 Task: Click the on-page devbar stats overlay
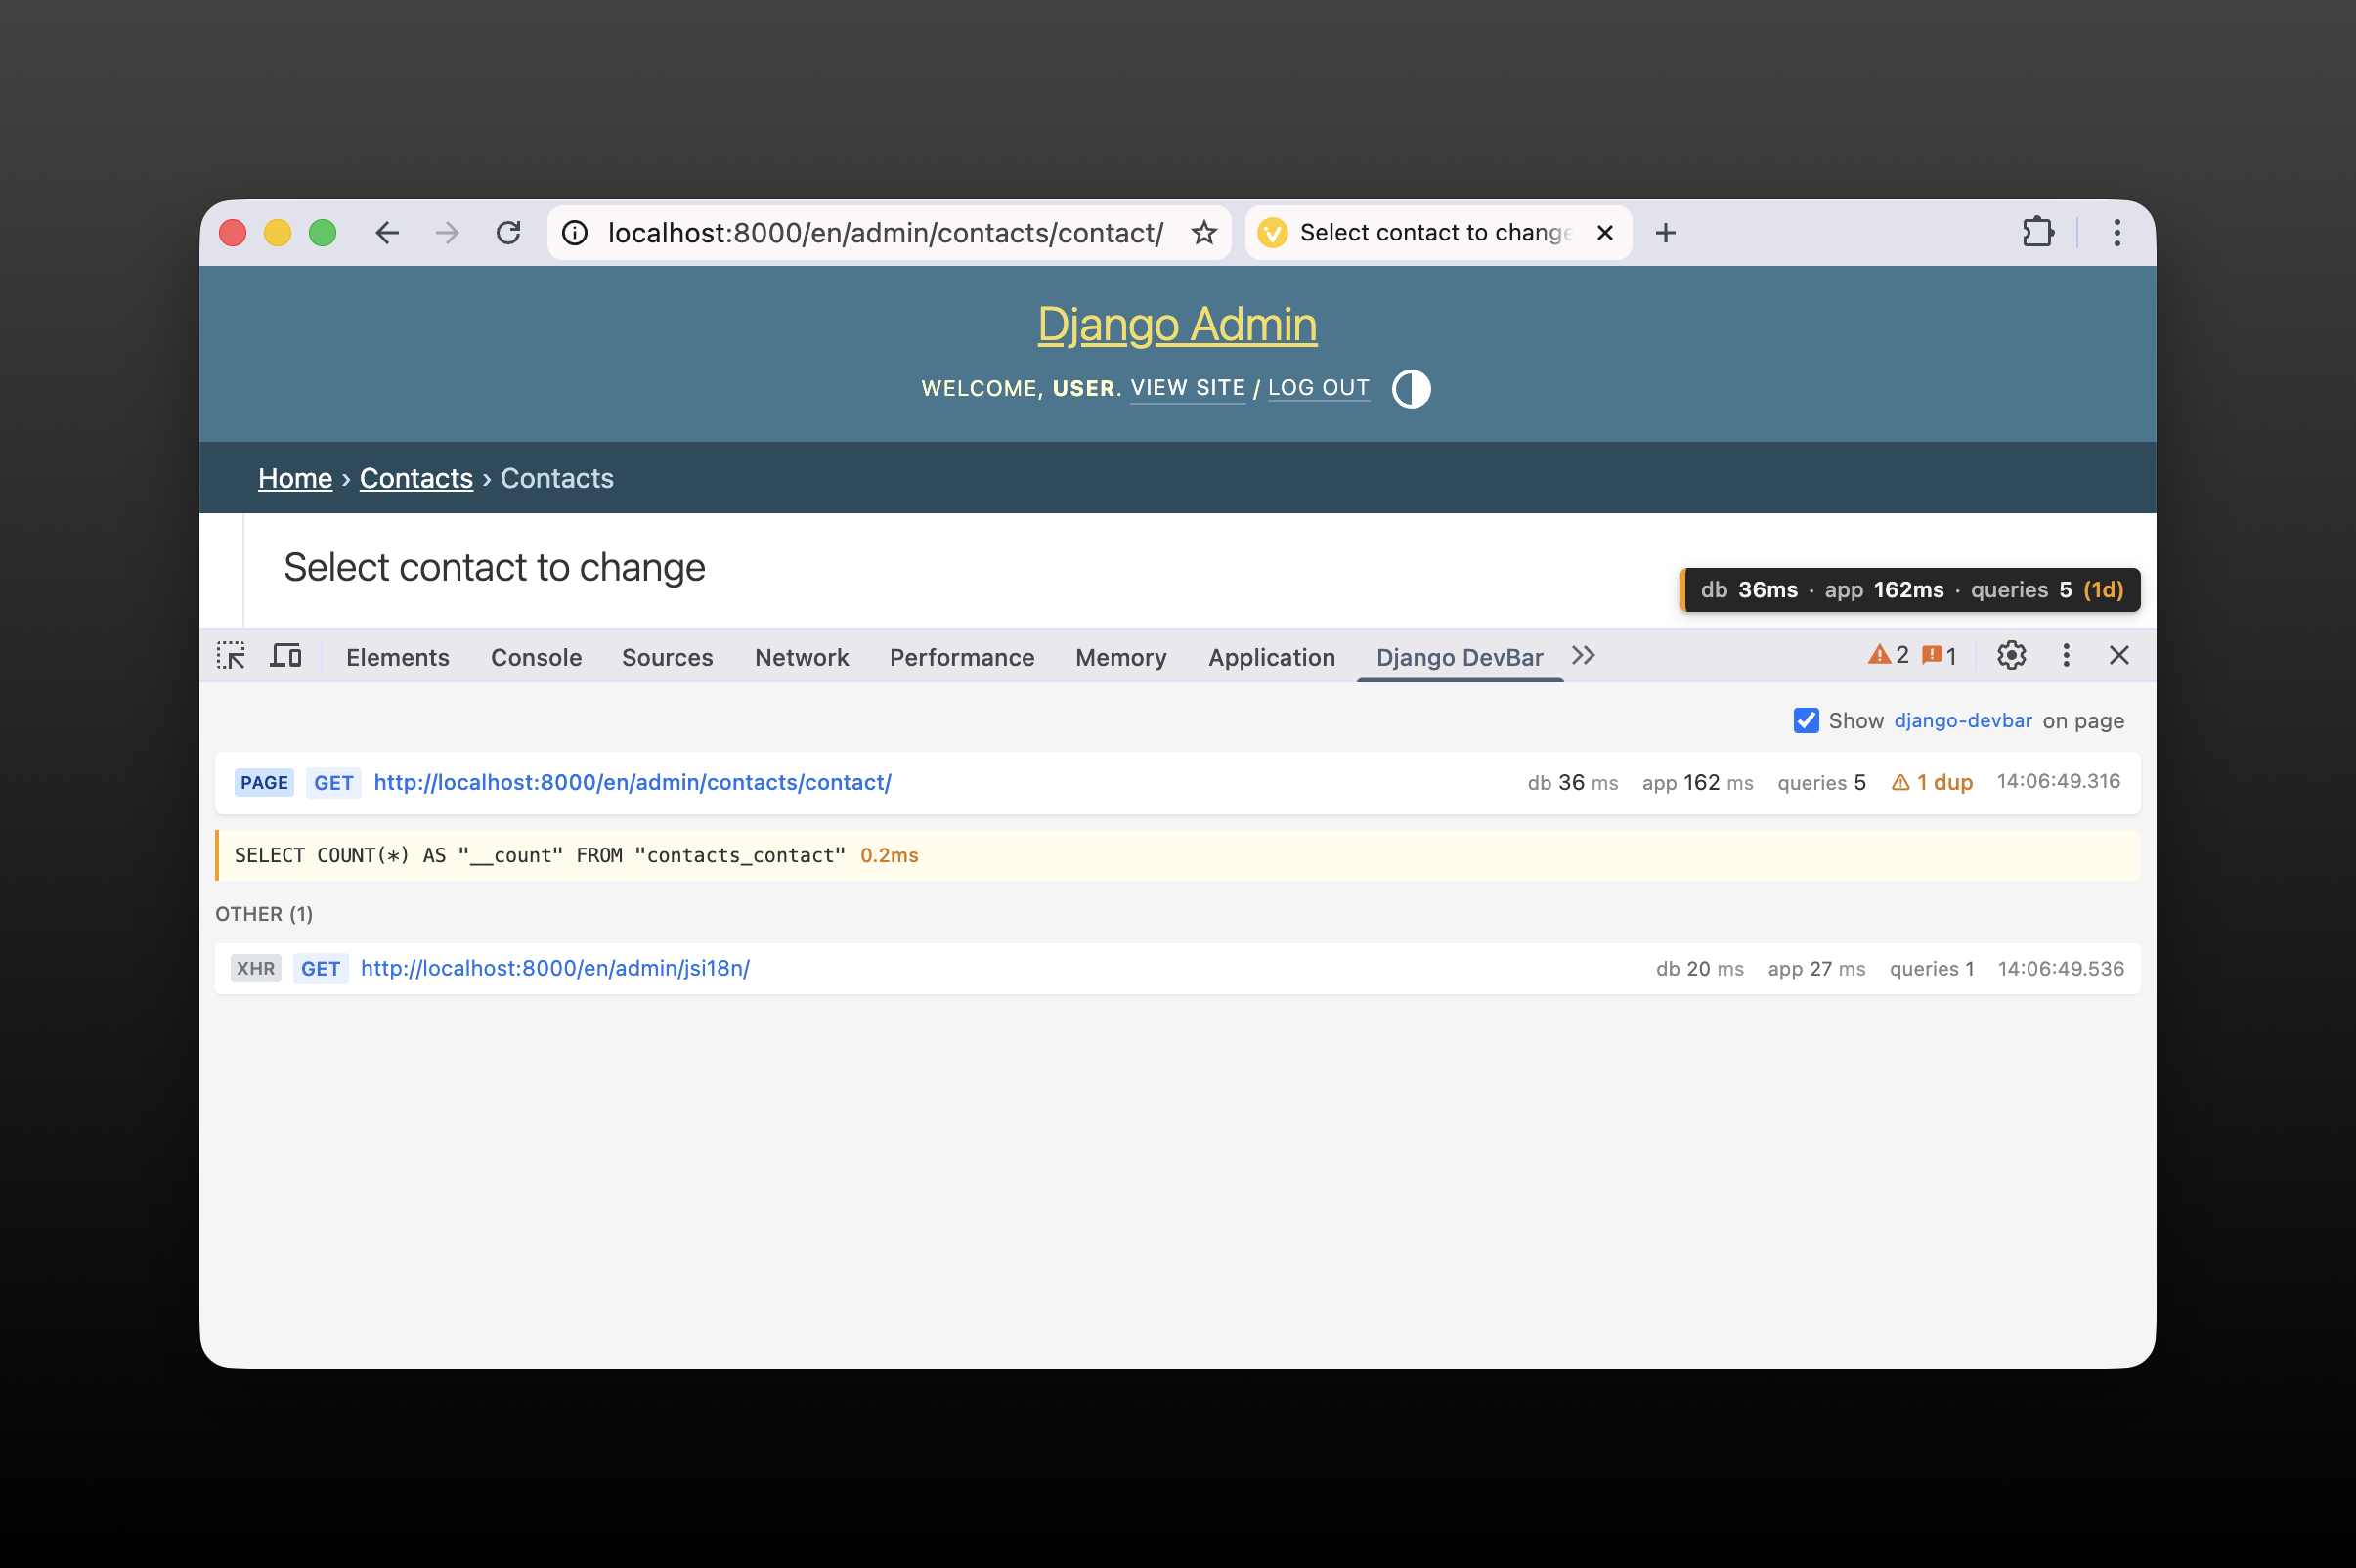point(1909,590)
